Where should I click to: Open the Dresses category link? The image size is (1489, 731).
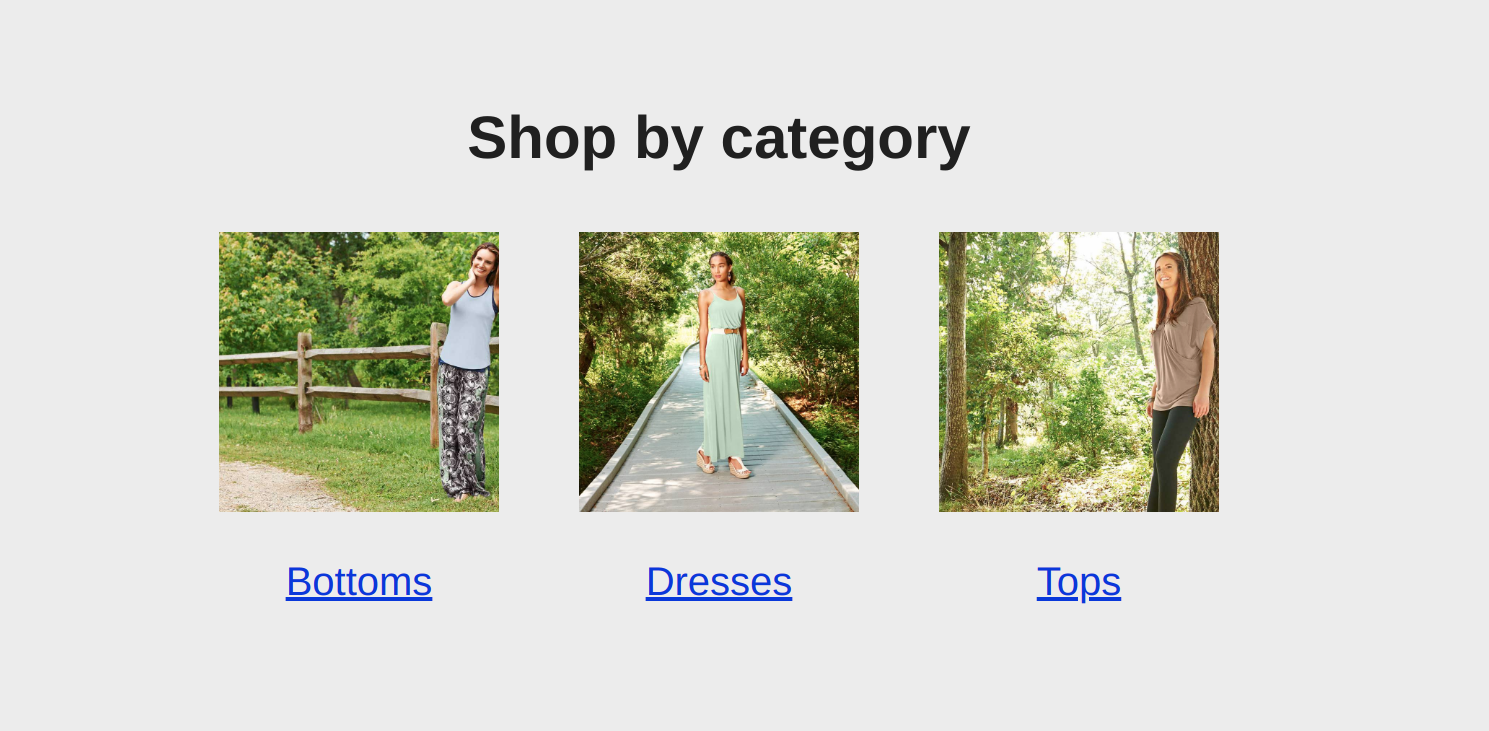click(719, 582)
